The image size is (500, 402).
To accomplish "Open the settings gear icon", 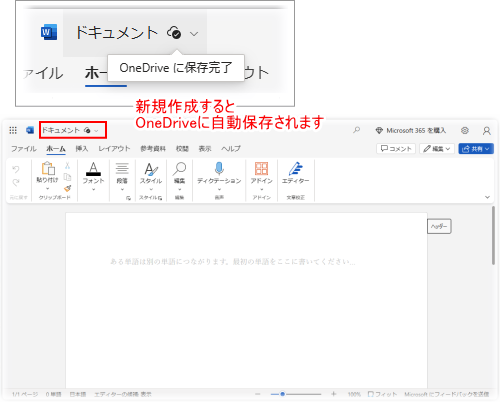I will tap(465, 130).
